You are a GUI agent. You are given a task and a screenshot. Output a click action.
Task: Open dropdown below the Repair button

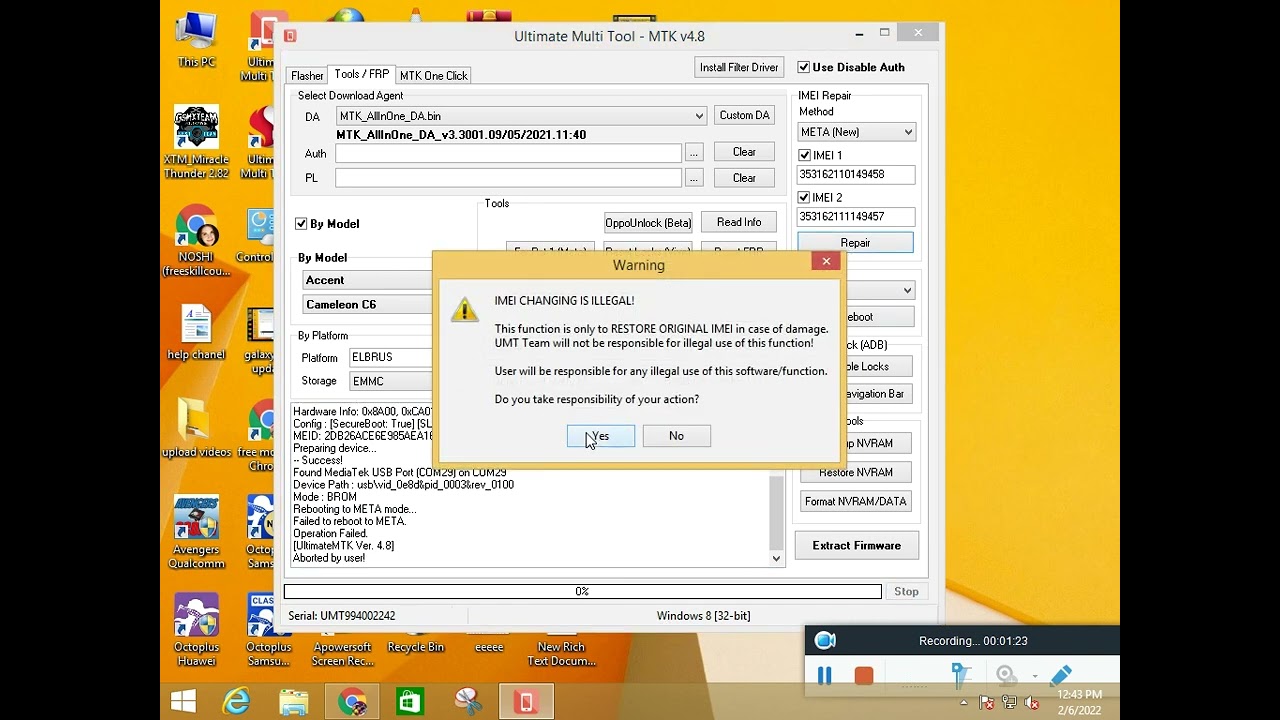pyautogui.click(x=907, y=290)
